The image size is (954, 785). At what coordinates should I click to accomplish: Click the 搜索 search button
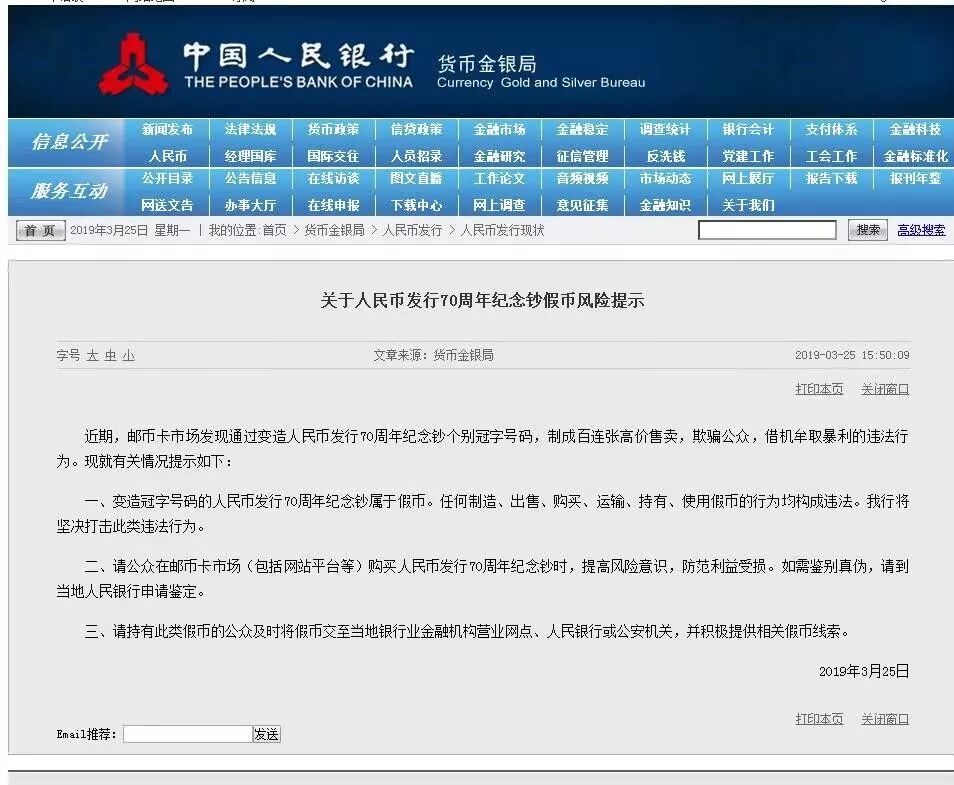pos(868,230)
